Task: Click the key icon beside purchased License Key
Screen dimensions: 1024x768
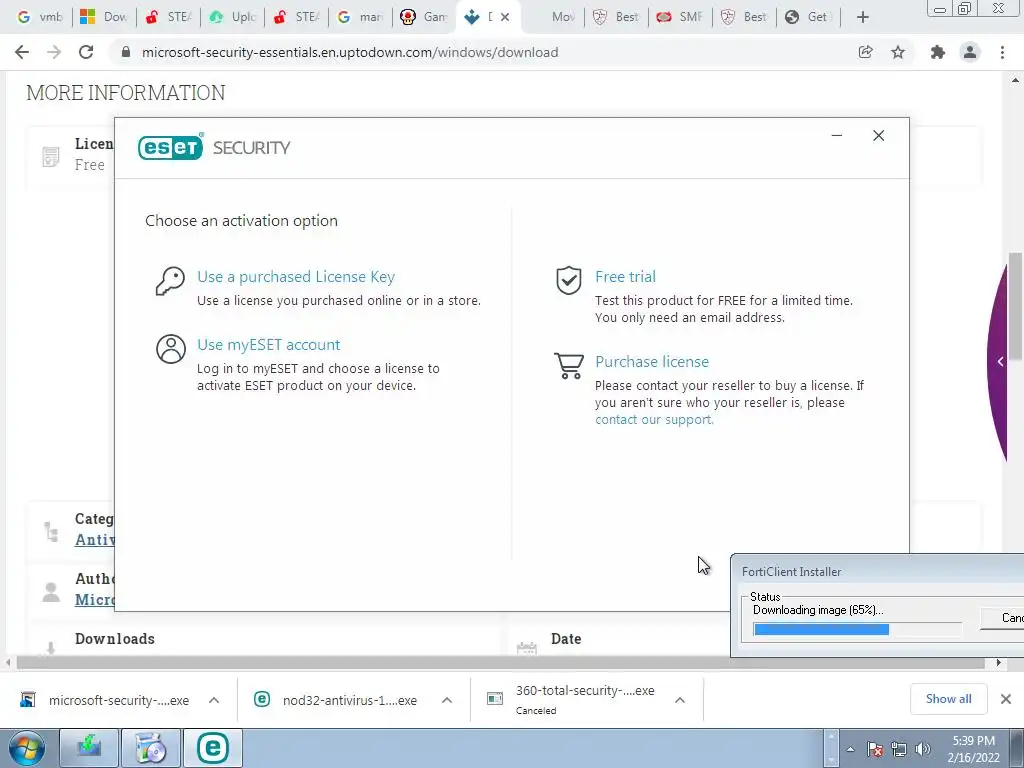Action: tap(170, 281)
